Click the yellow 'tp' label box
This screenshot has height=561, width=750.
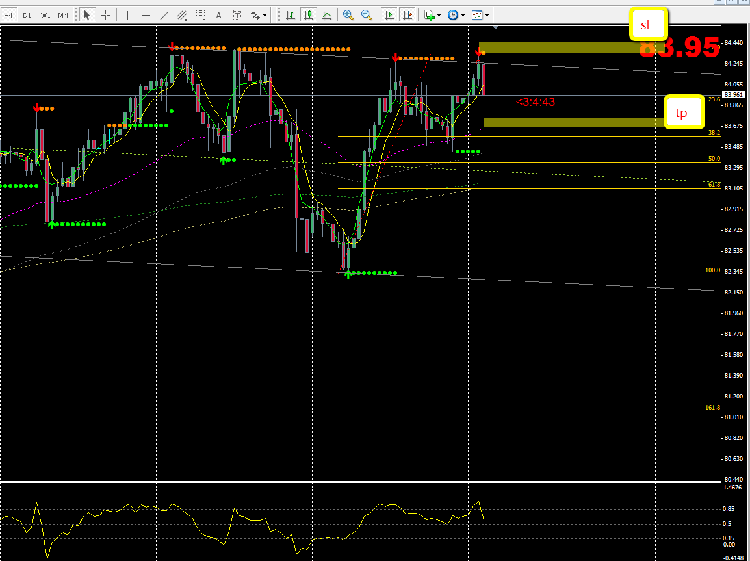684,112
